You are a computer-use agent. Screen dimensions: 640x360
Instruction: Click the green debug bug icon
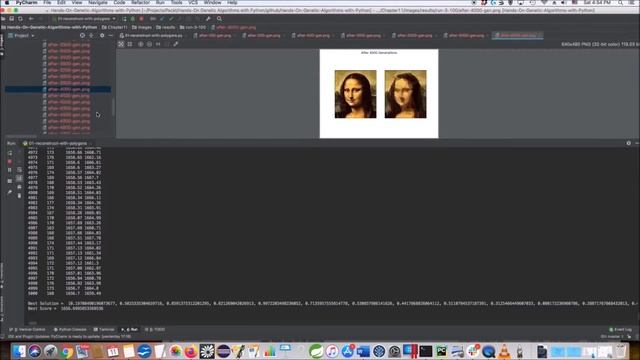click(x=133, y=19)
